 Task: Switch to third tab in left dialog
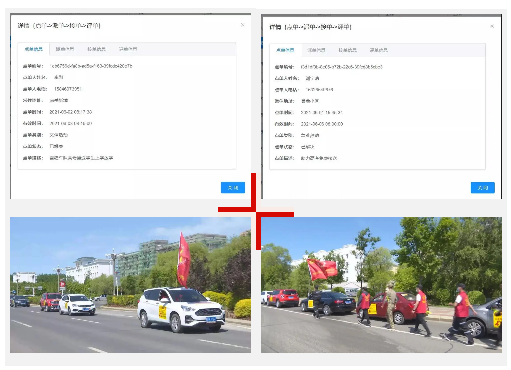point(96,49)
